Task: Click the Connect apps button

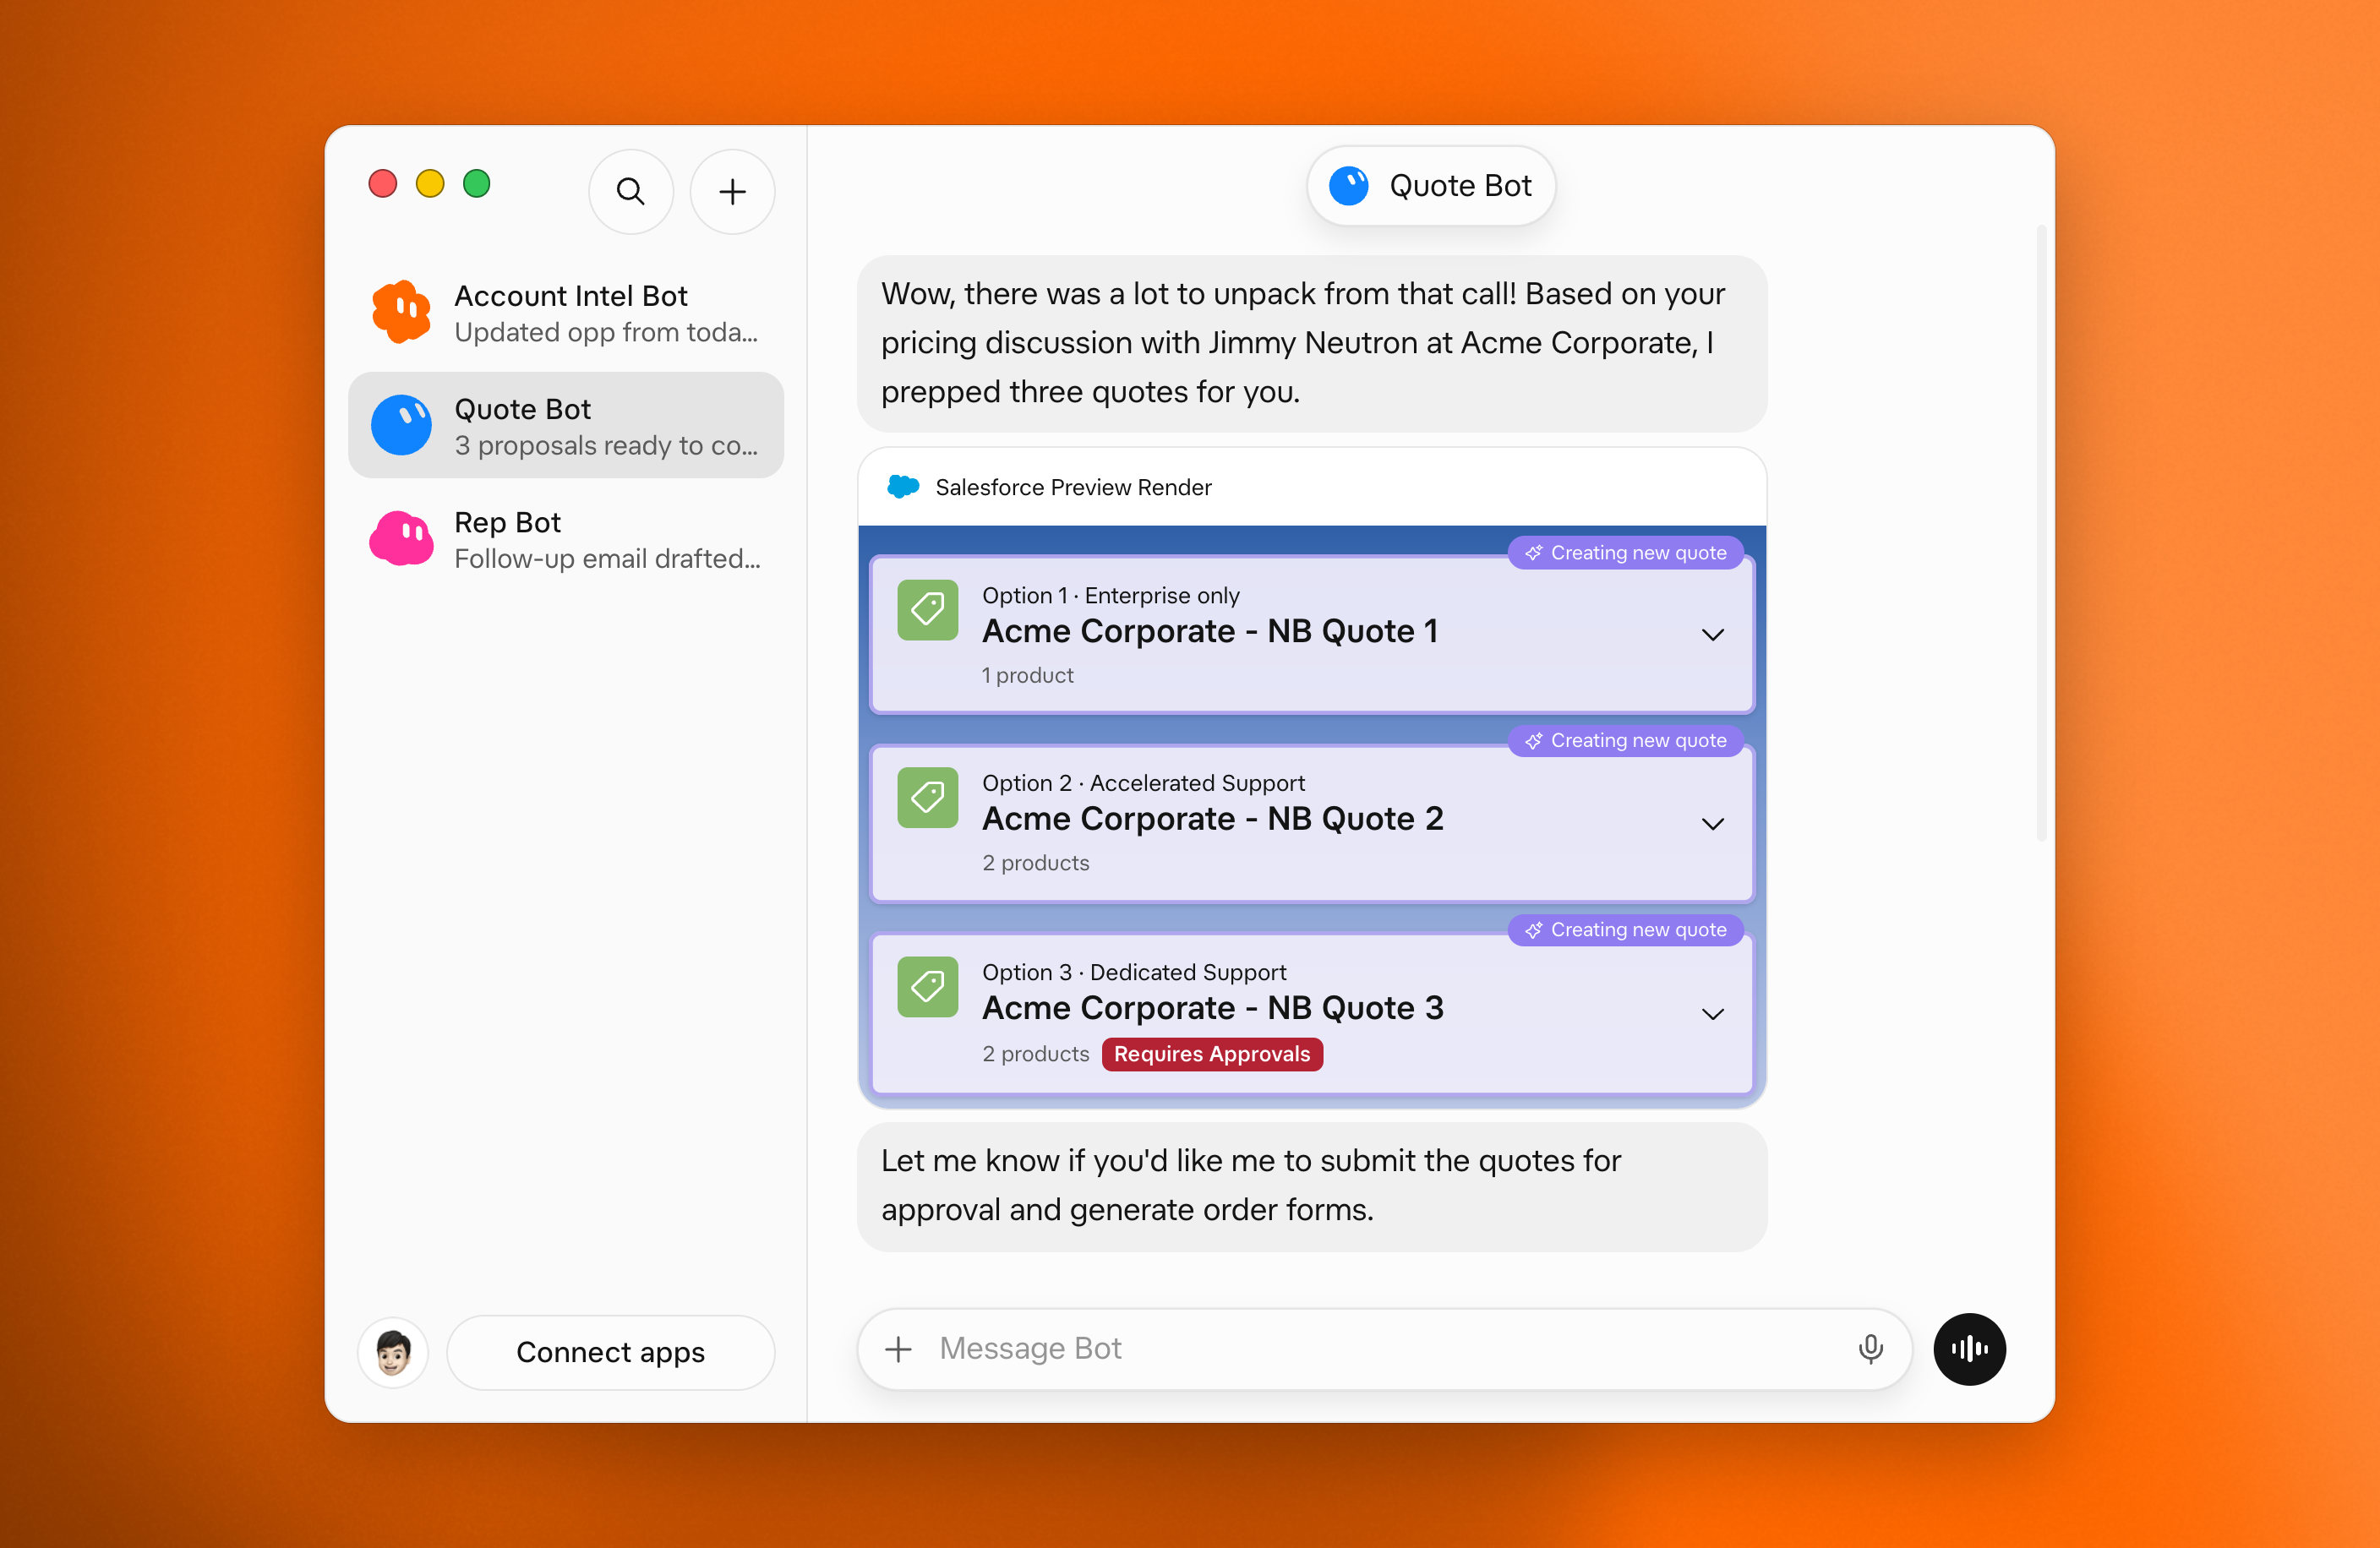Action: tap(610, 1352)
